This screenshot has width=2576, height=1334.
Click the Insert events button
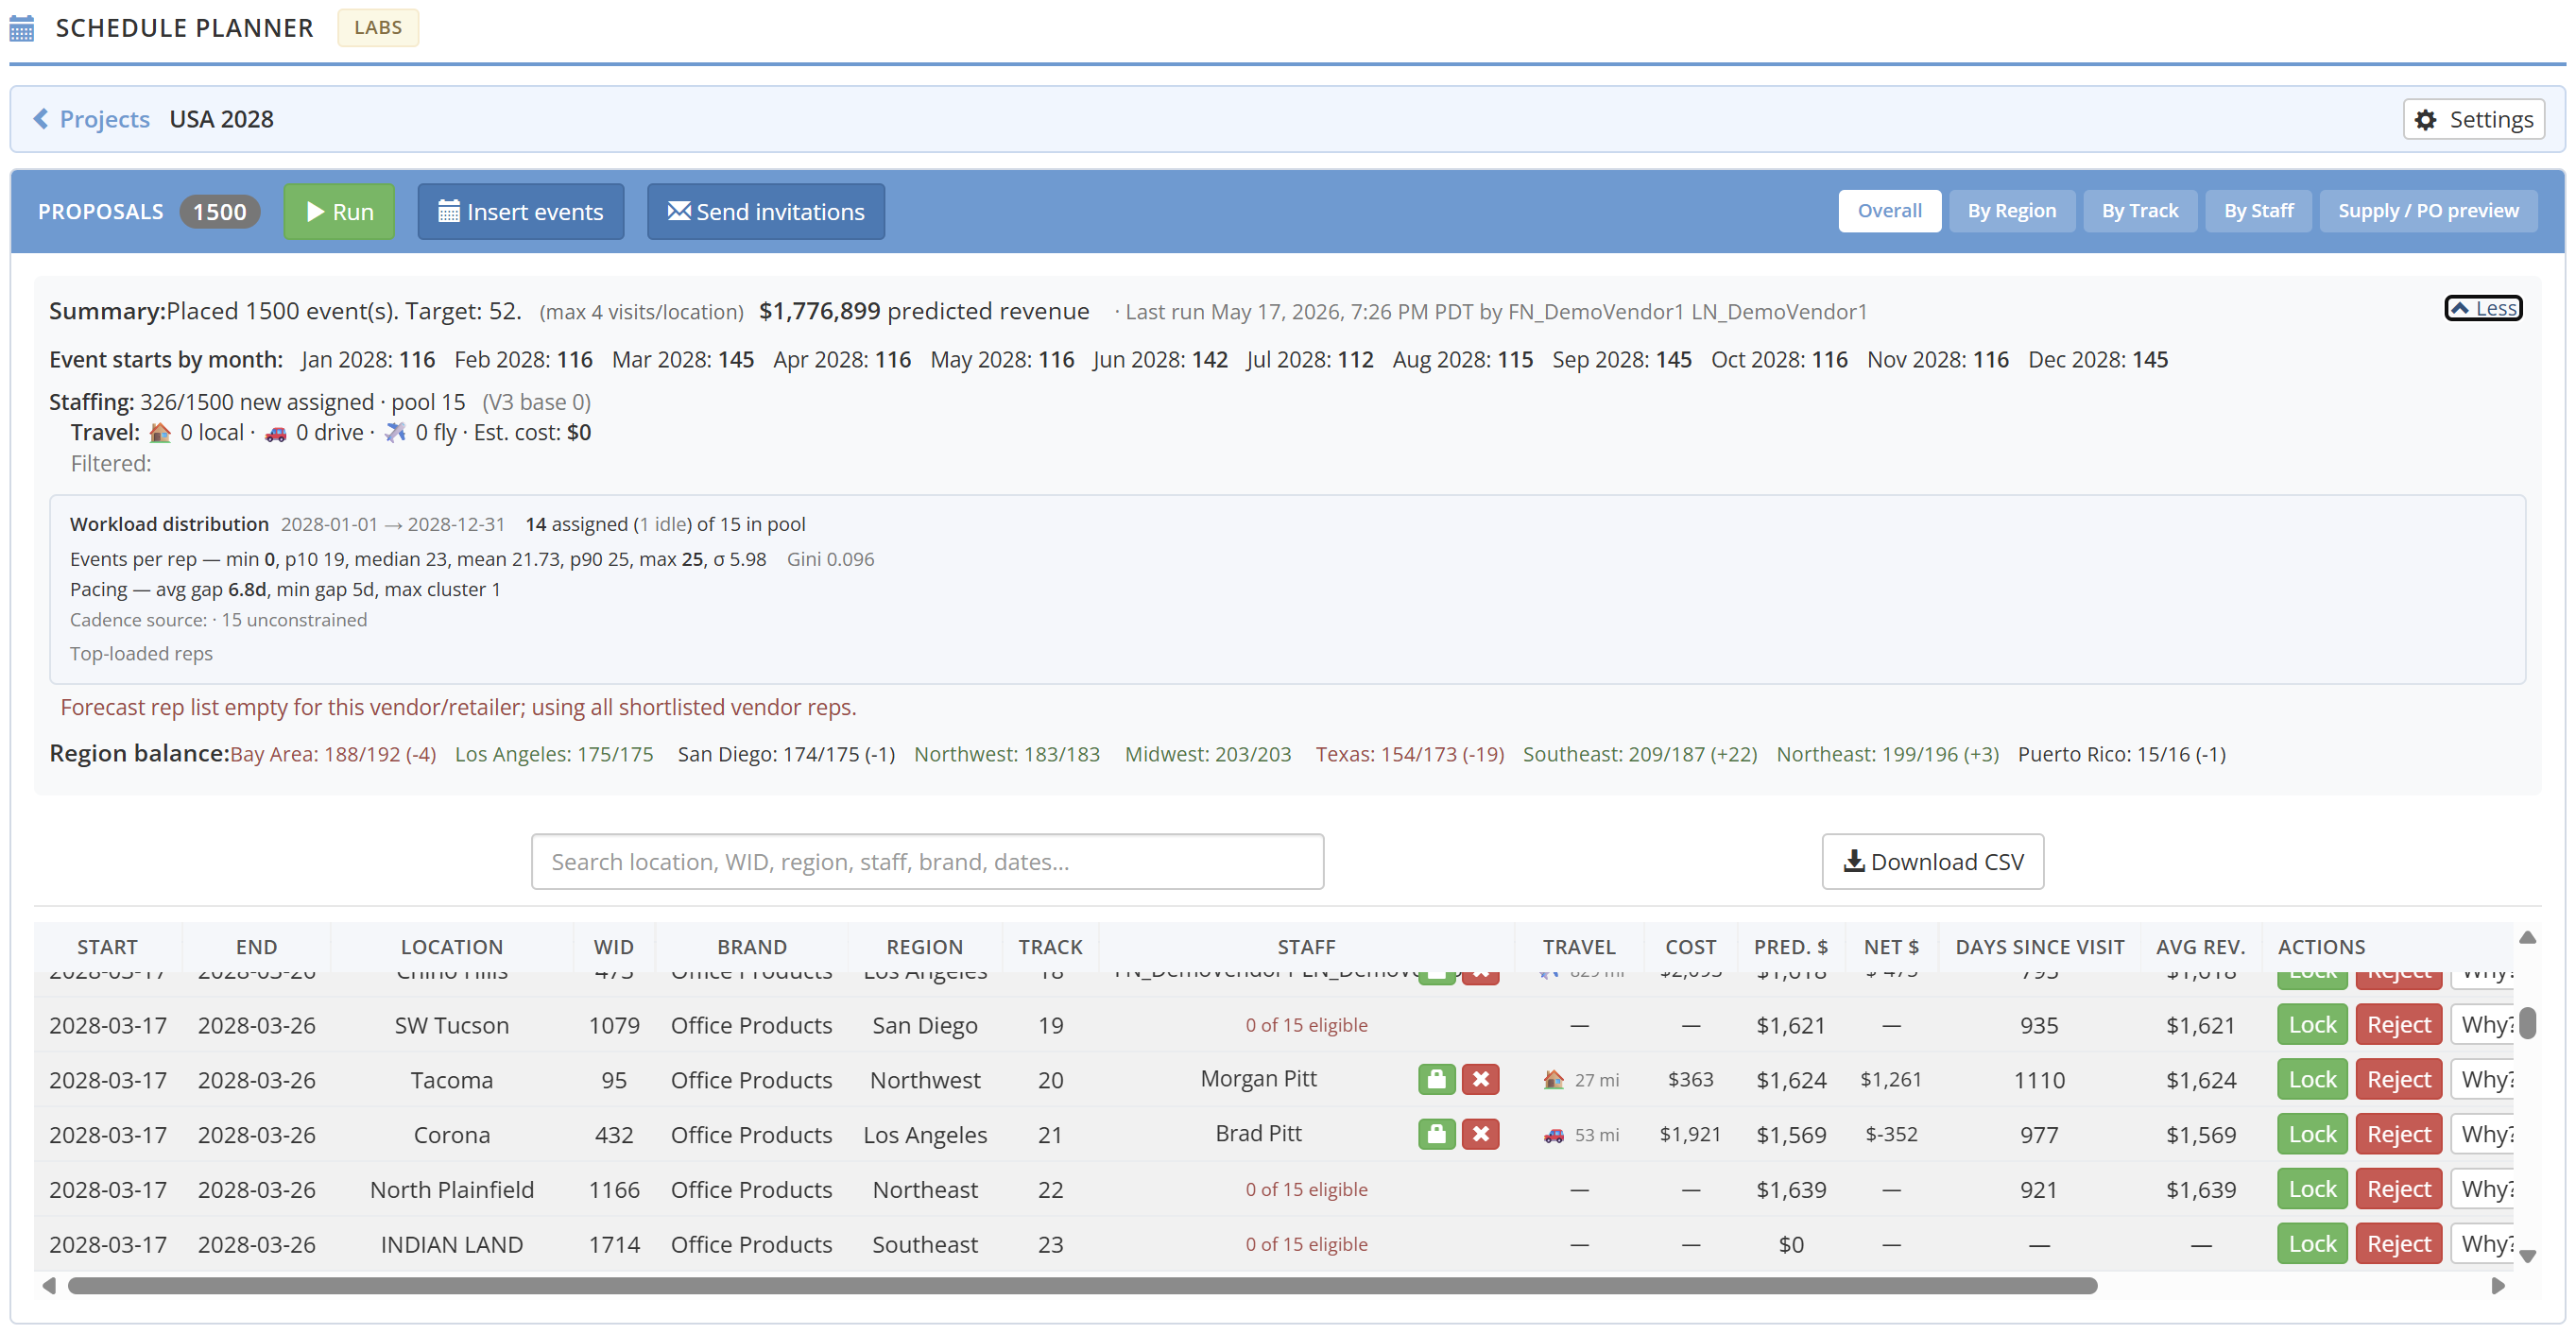pyautogui.click(x=521, y=211)
